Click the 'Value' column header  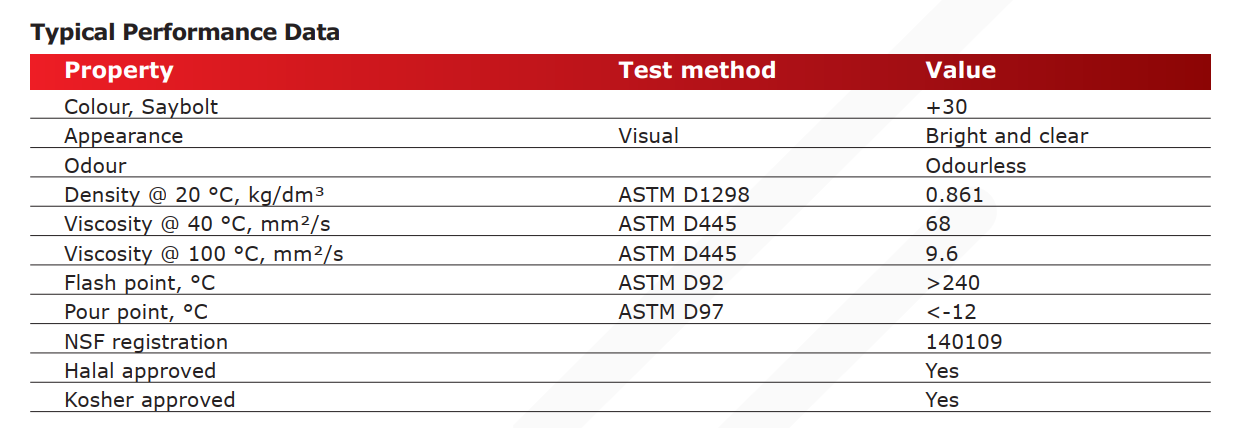pos(960,71)
